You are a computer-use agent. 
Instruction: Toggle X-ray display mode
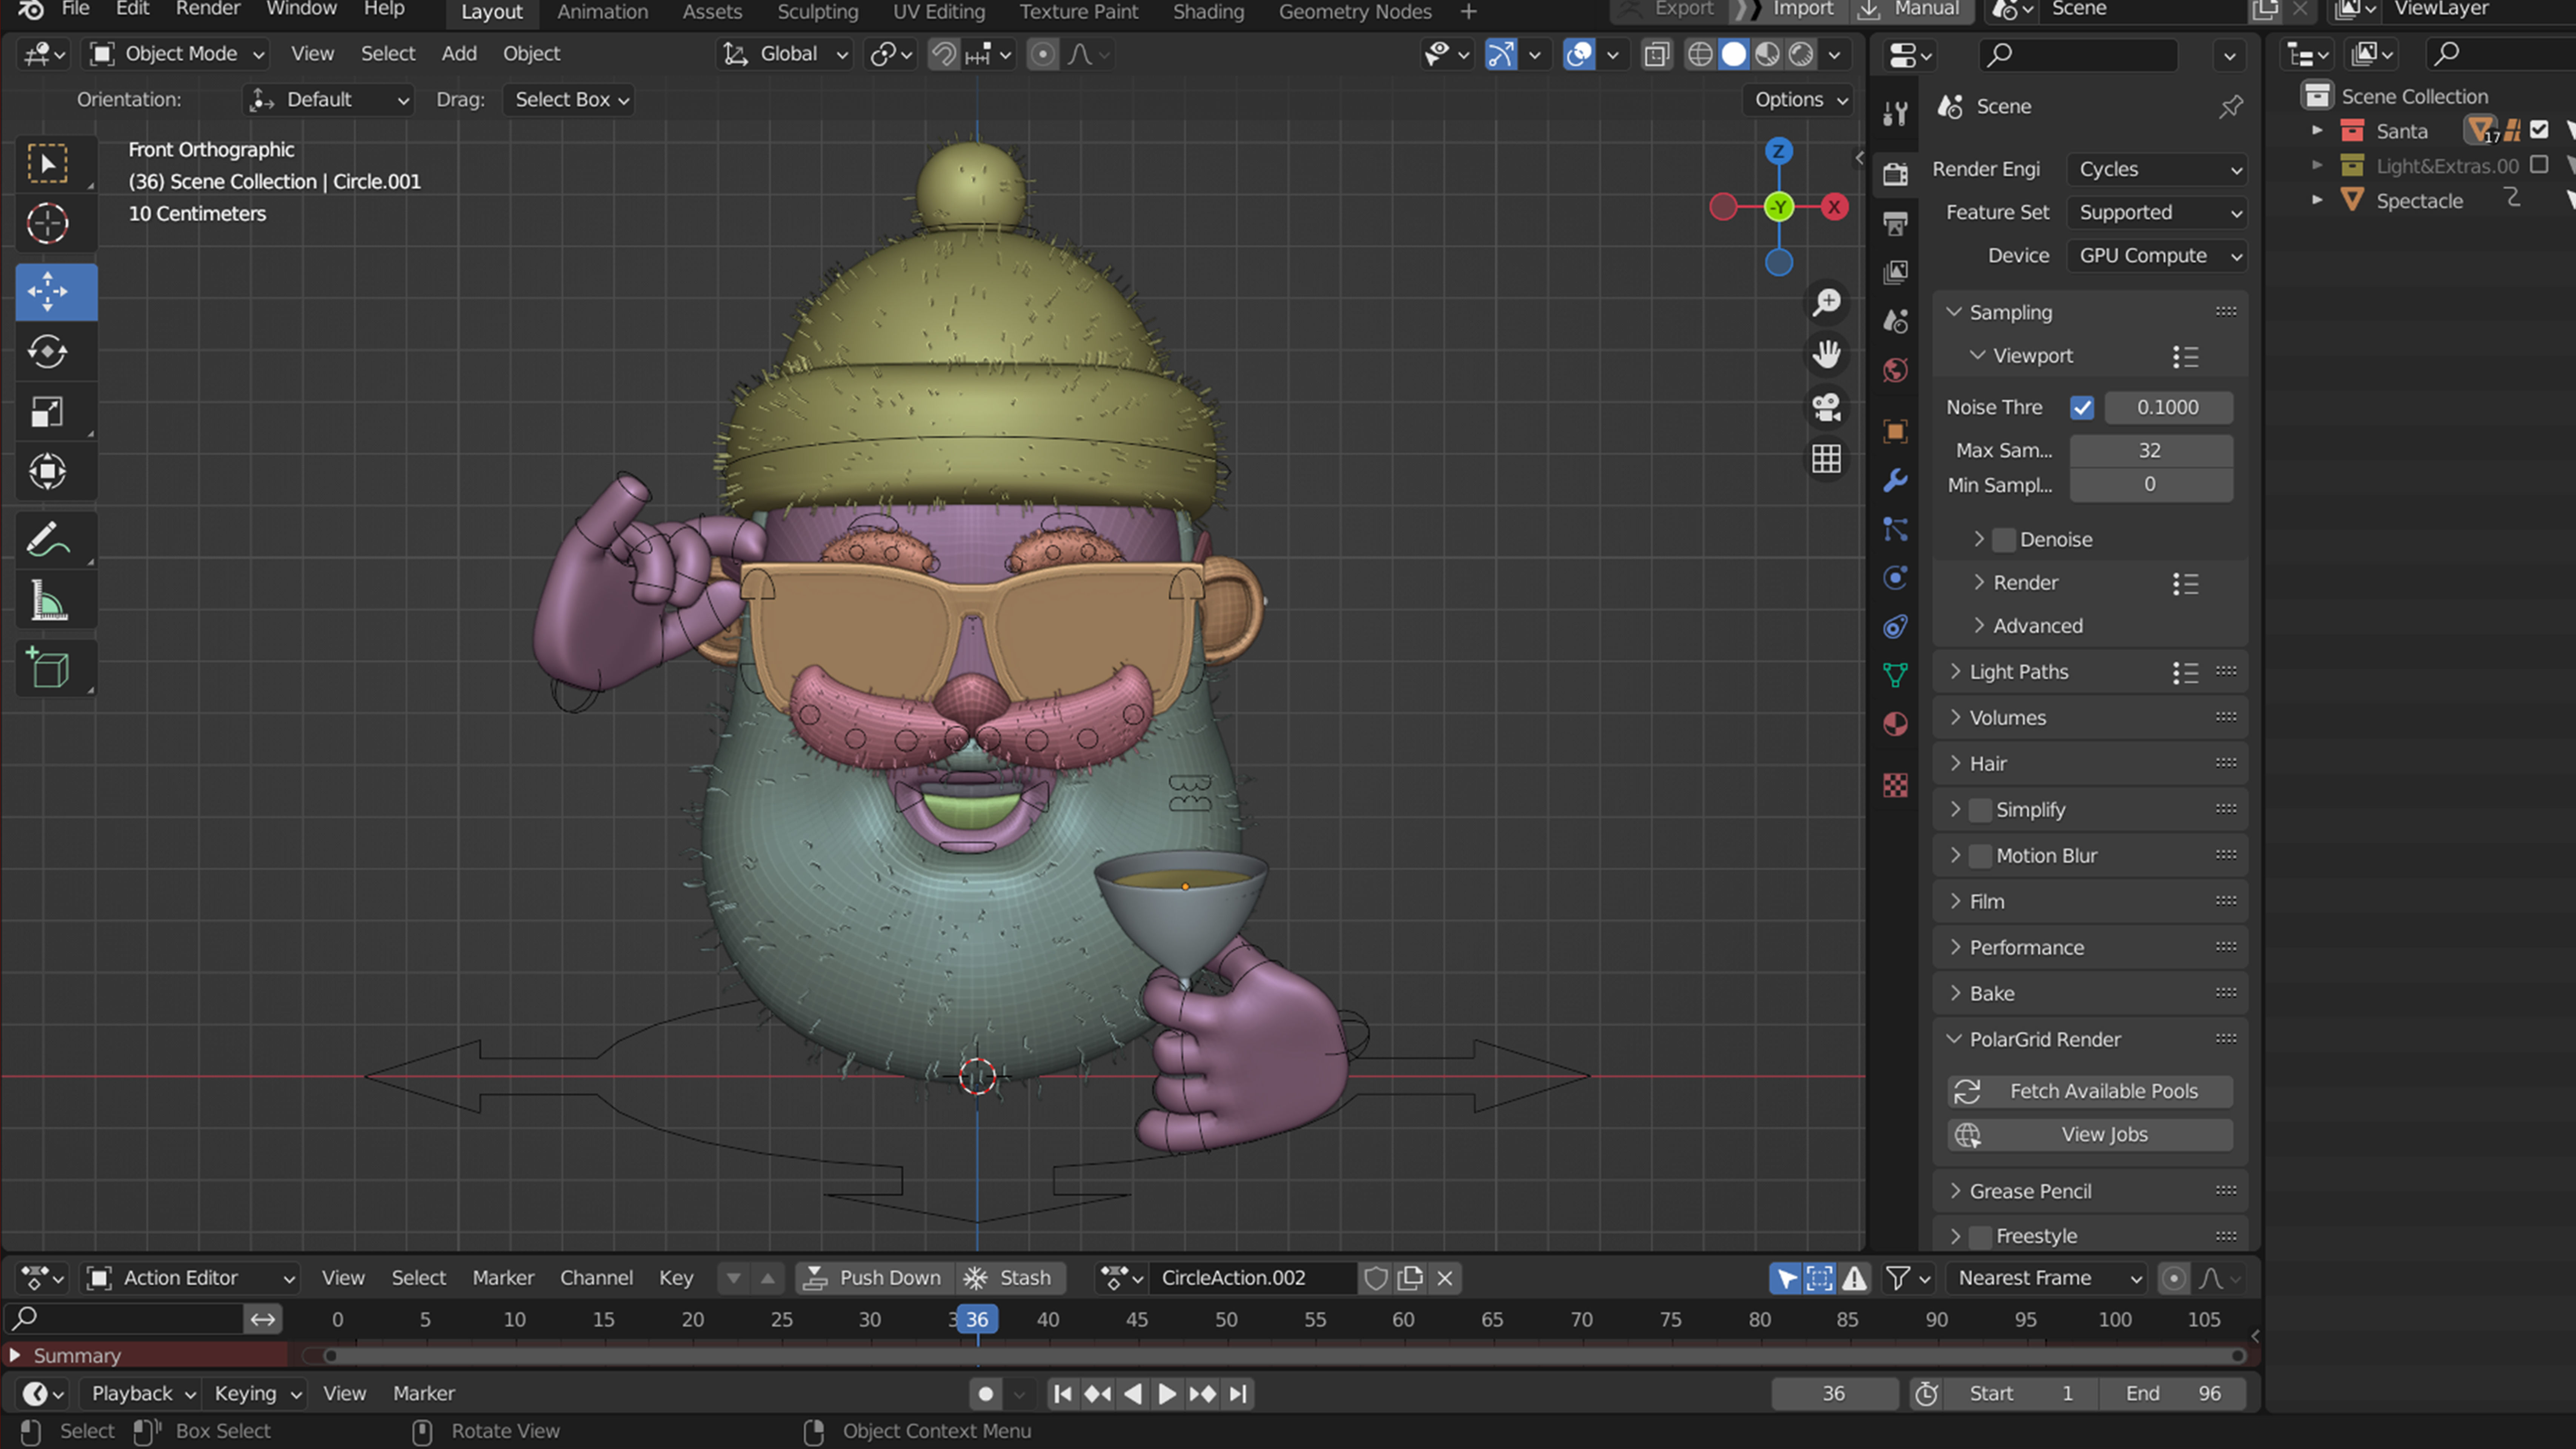tap(1657, 54)
